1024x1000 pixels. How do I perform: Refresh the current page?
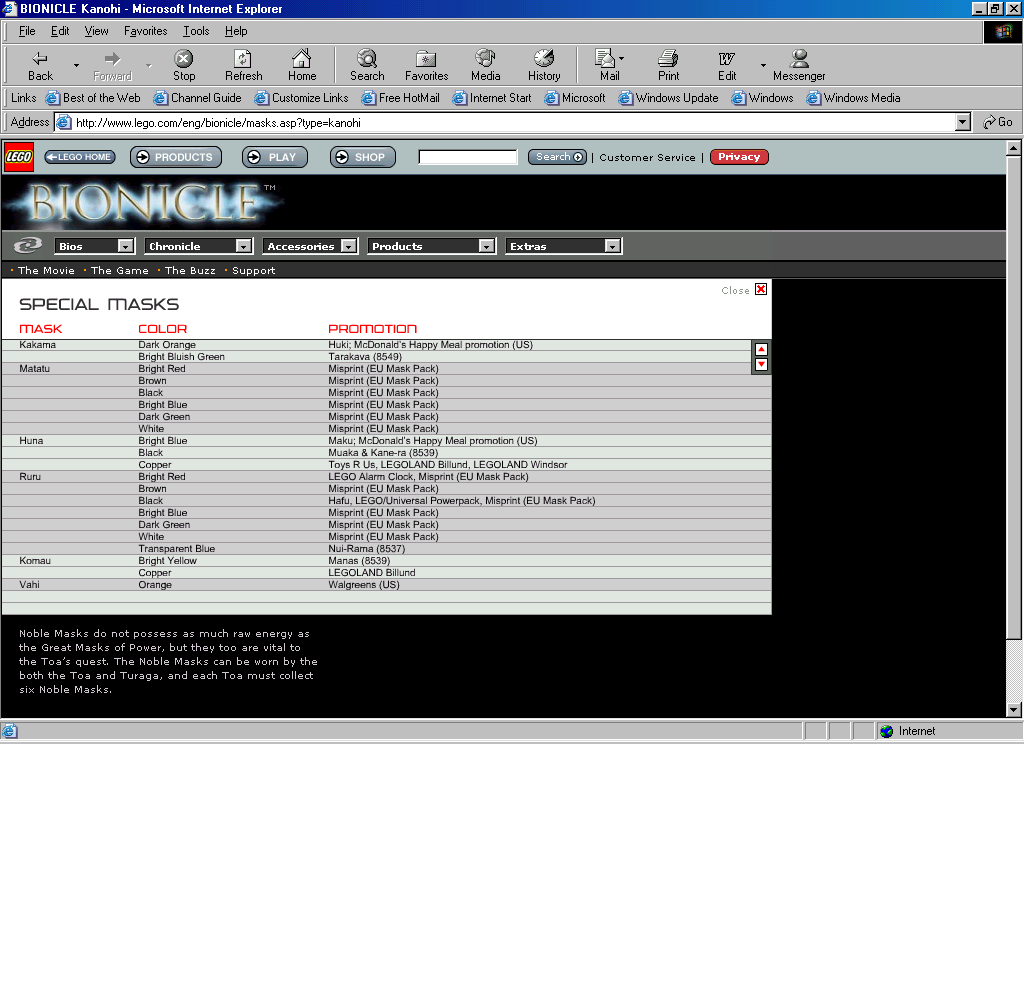[x=243, y=63]
